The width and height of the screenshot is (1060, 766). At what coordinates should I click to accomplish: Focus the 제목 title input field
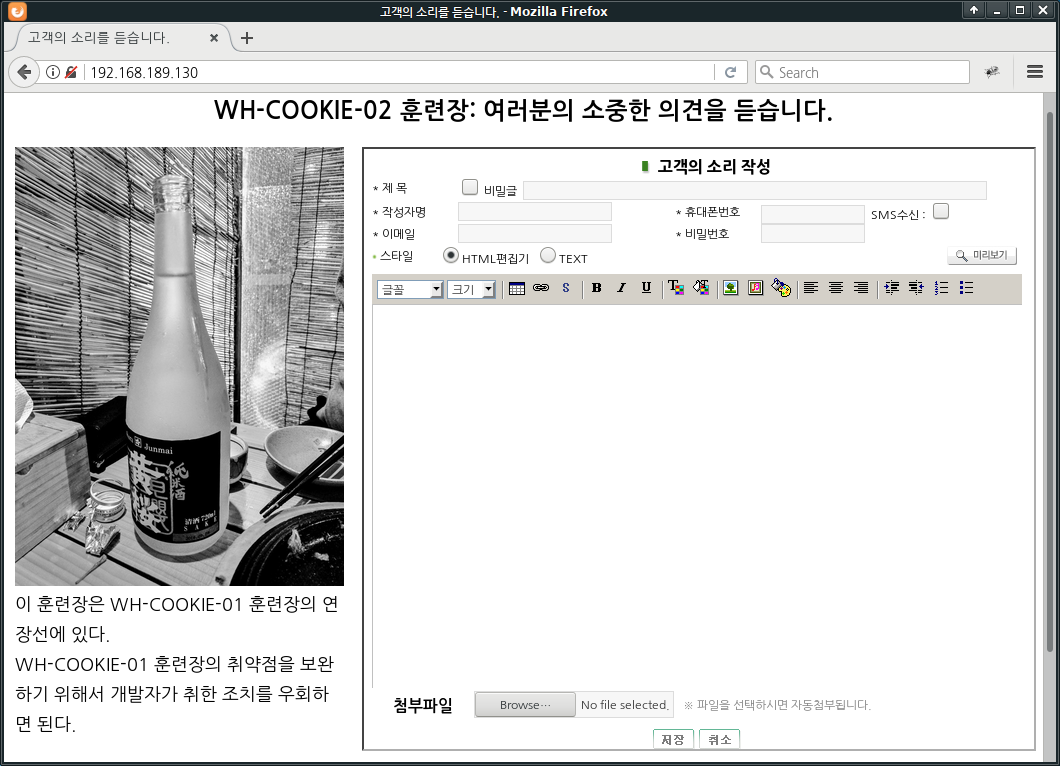[x=754, y=190]
